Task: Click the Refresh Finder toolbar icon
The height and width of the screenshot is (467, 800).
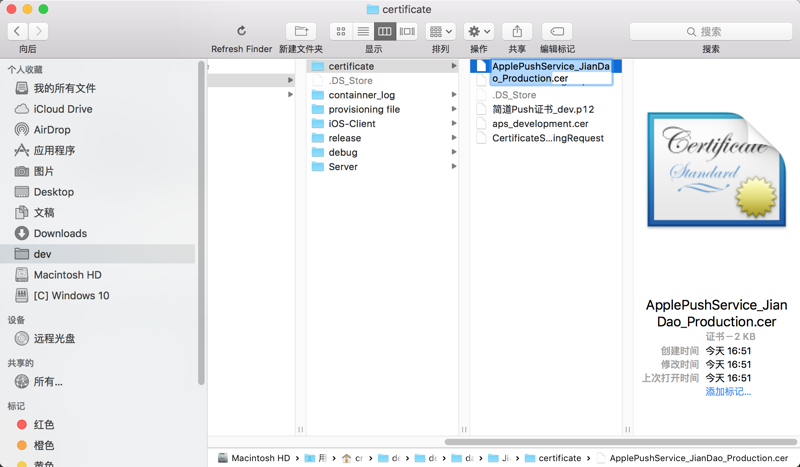Action: pyautogui.click(x=241, y=31)
